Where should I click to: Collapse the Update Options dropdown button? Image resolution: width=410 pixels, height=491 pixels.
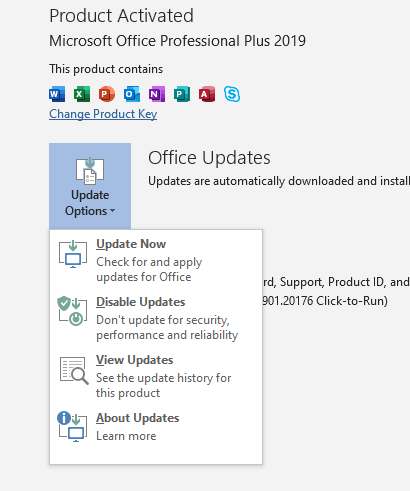coord(90,186)
